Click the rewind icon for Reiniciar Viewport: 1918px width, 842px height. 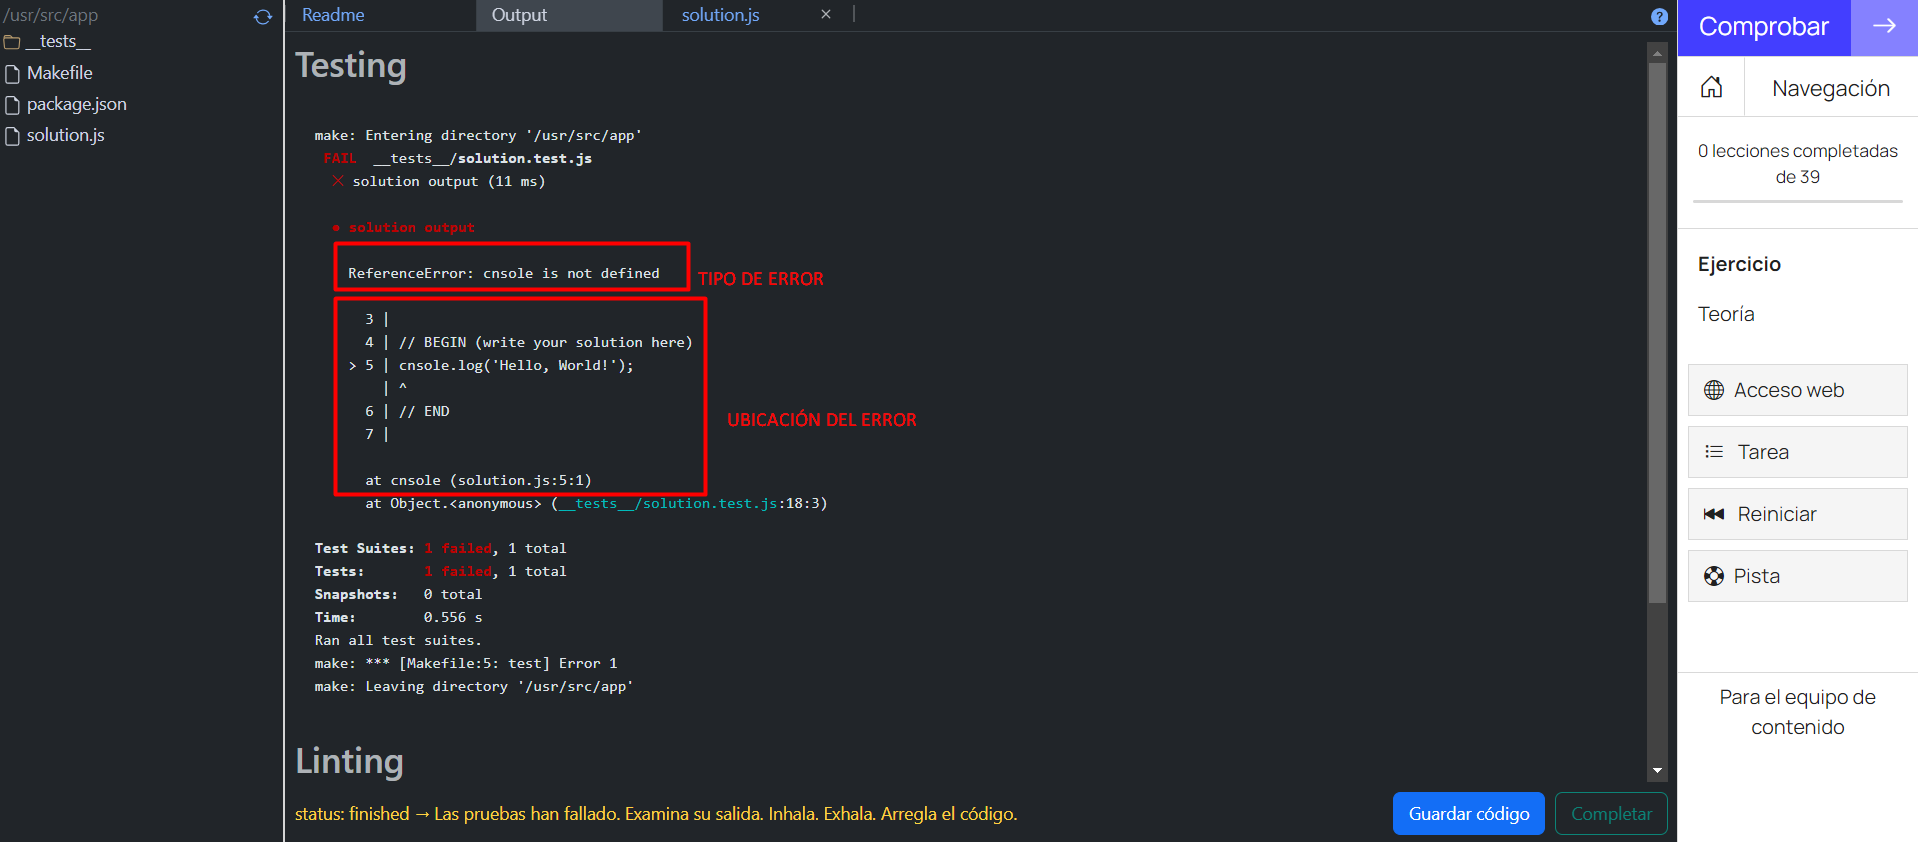1714,514
